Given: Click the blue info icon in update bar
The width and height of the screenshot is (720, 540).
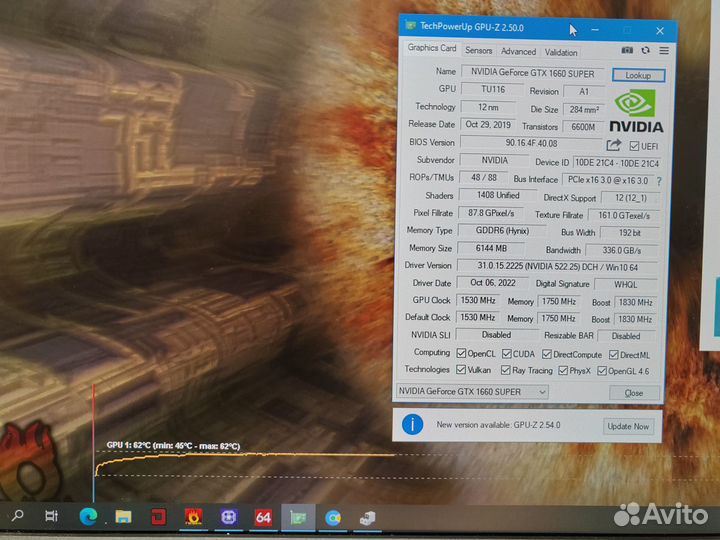Looking at the screenshot, I should pyautogui.click(x=412, y=424).
